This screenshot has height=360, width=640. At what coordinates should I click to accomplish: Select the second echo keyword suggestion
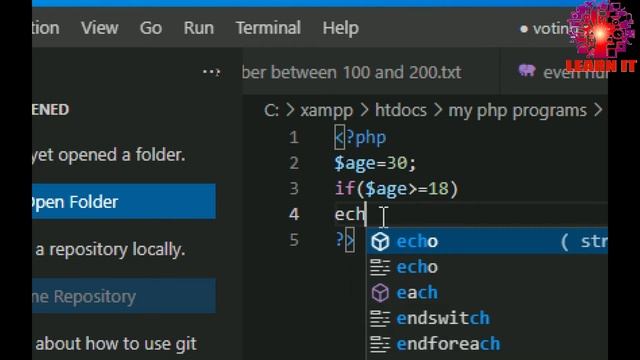coord(487,267)
